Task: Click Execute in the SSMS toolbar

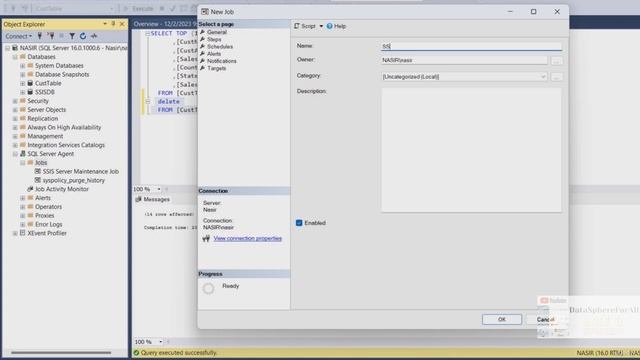Action: coord(139,8)
